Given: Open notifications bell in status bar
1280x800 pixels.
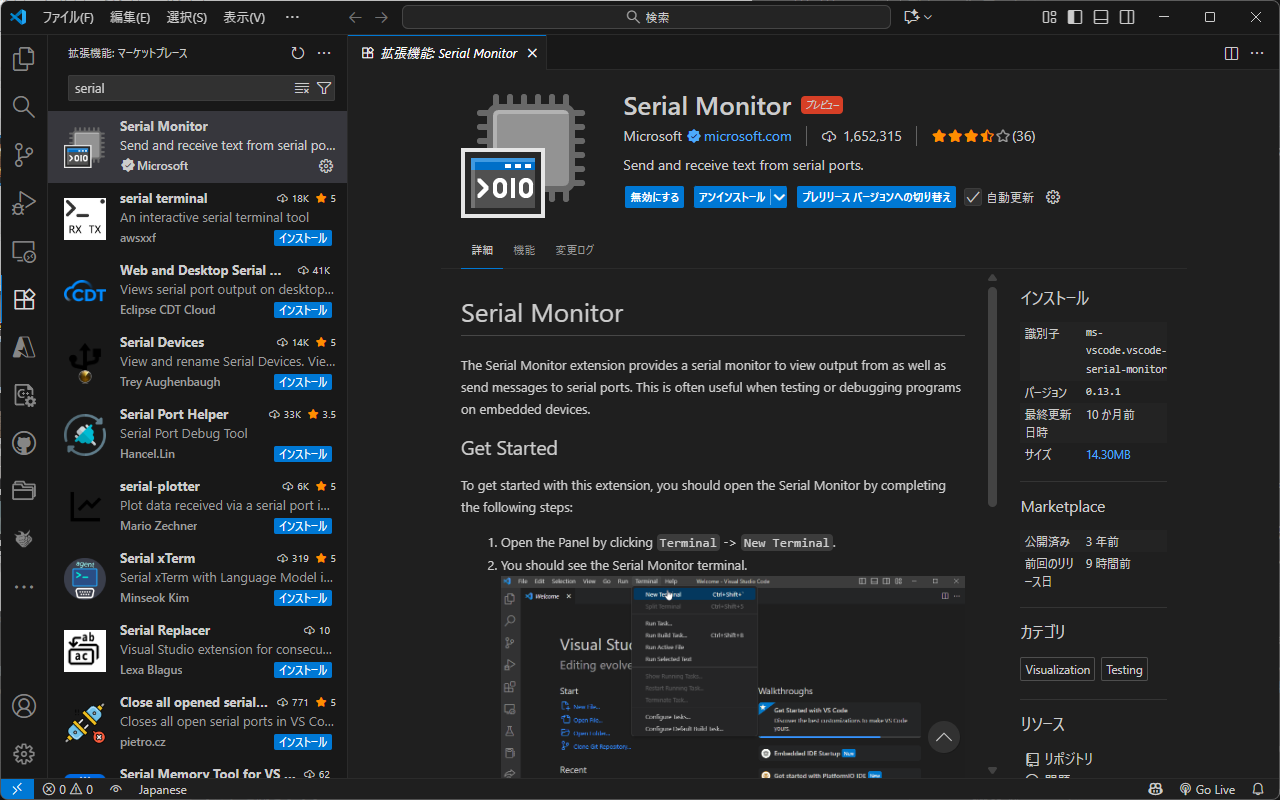Looking at the screenshot, I should click(x=1258, y=789).
